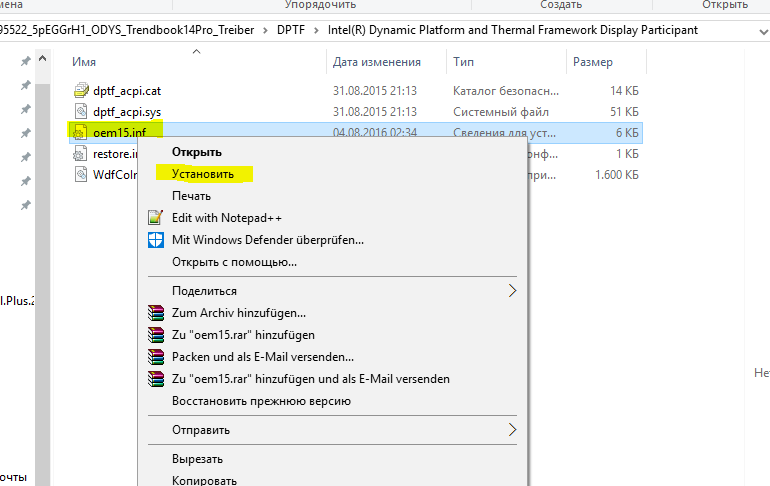Click the 51 КБ size cell
This screenshot has width=770, height=486.
pos(624,112)
